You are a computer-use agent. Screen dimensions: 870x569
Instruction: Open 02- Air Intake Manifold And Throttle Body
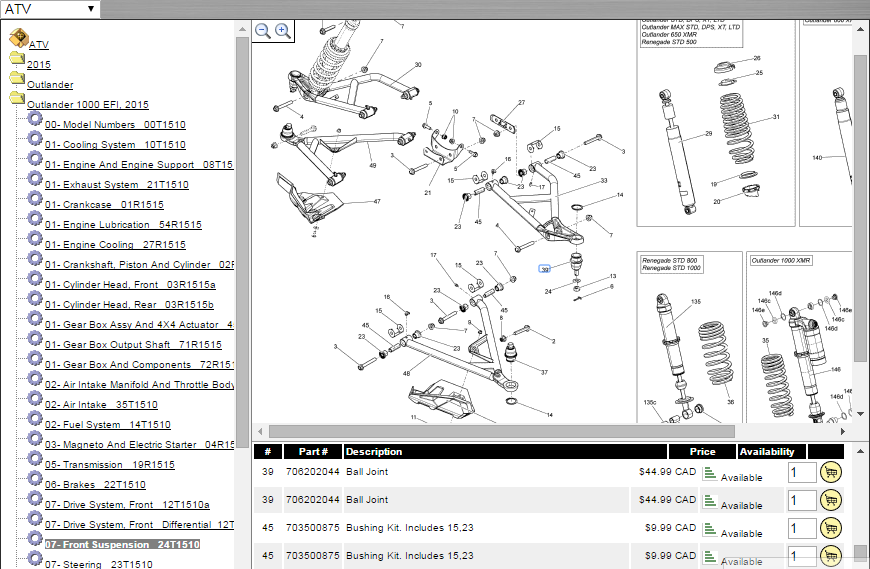point(139,384)
